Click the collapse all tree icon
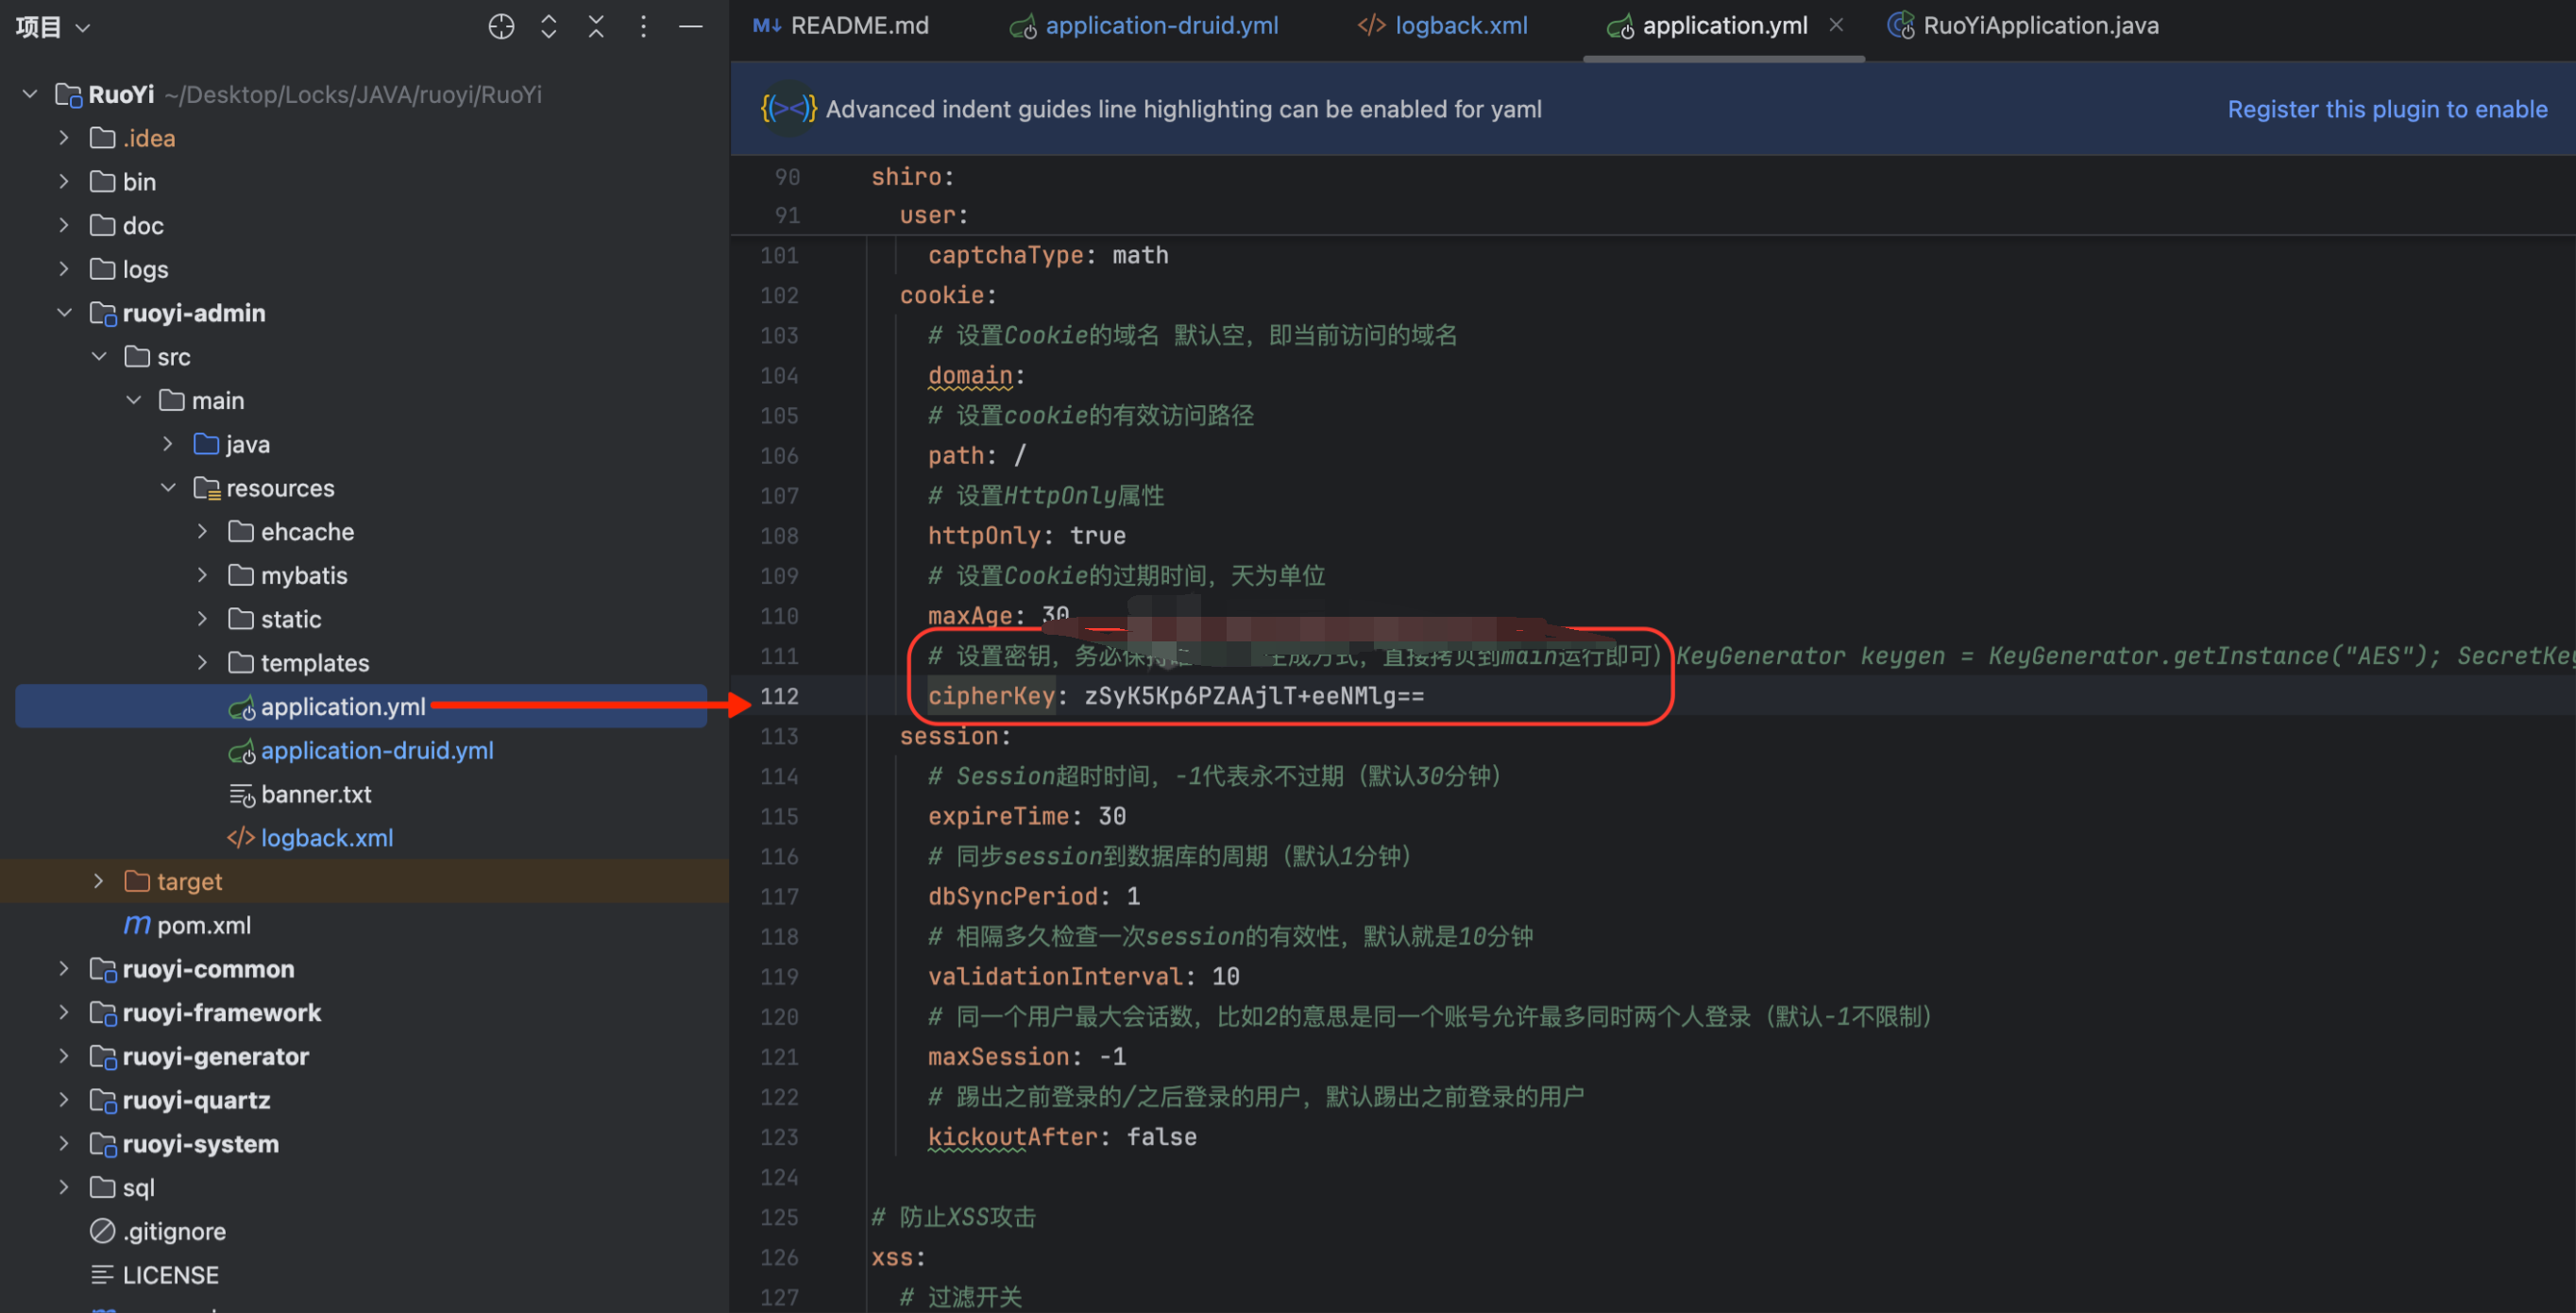The image size is (2576, 1313). pos(596,27)
